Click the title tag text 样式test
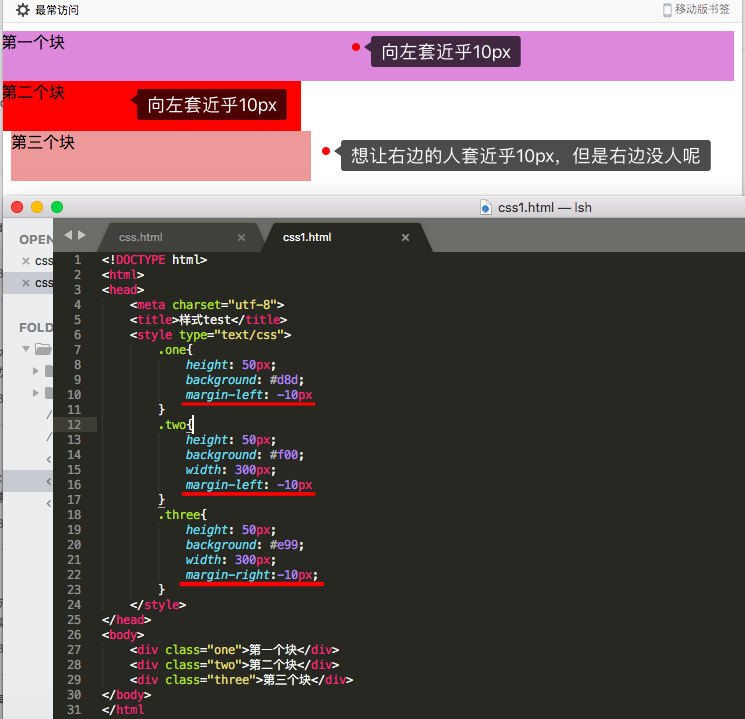This screenshot has height=719, width=745. pos(205,320)
